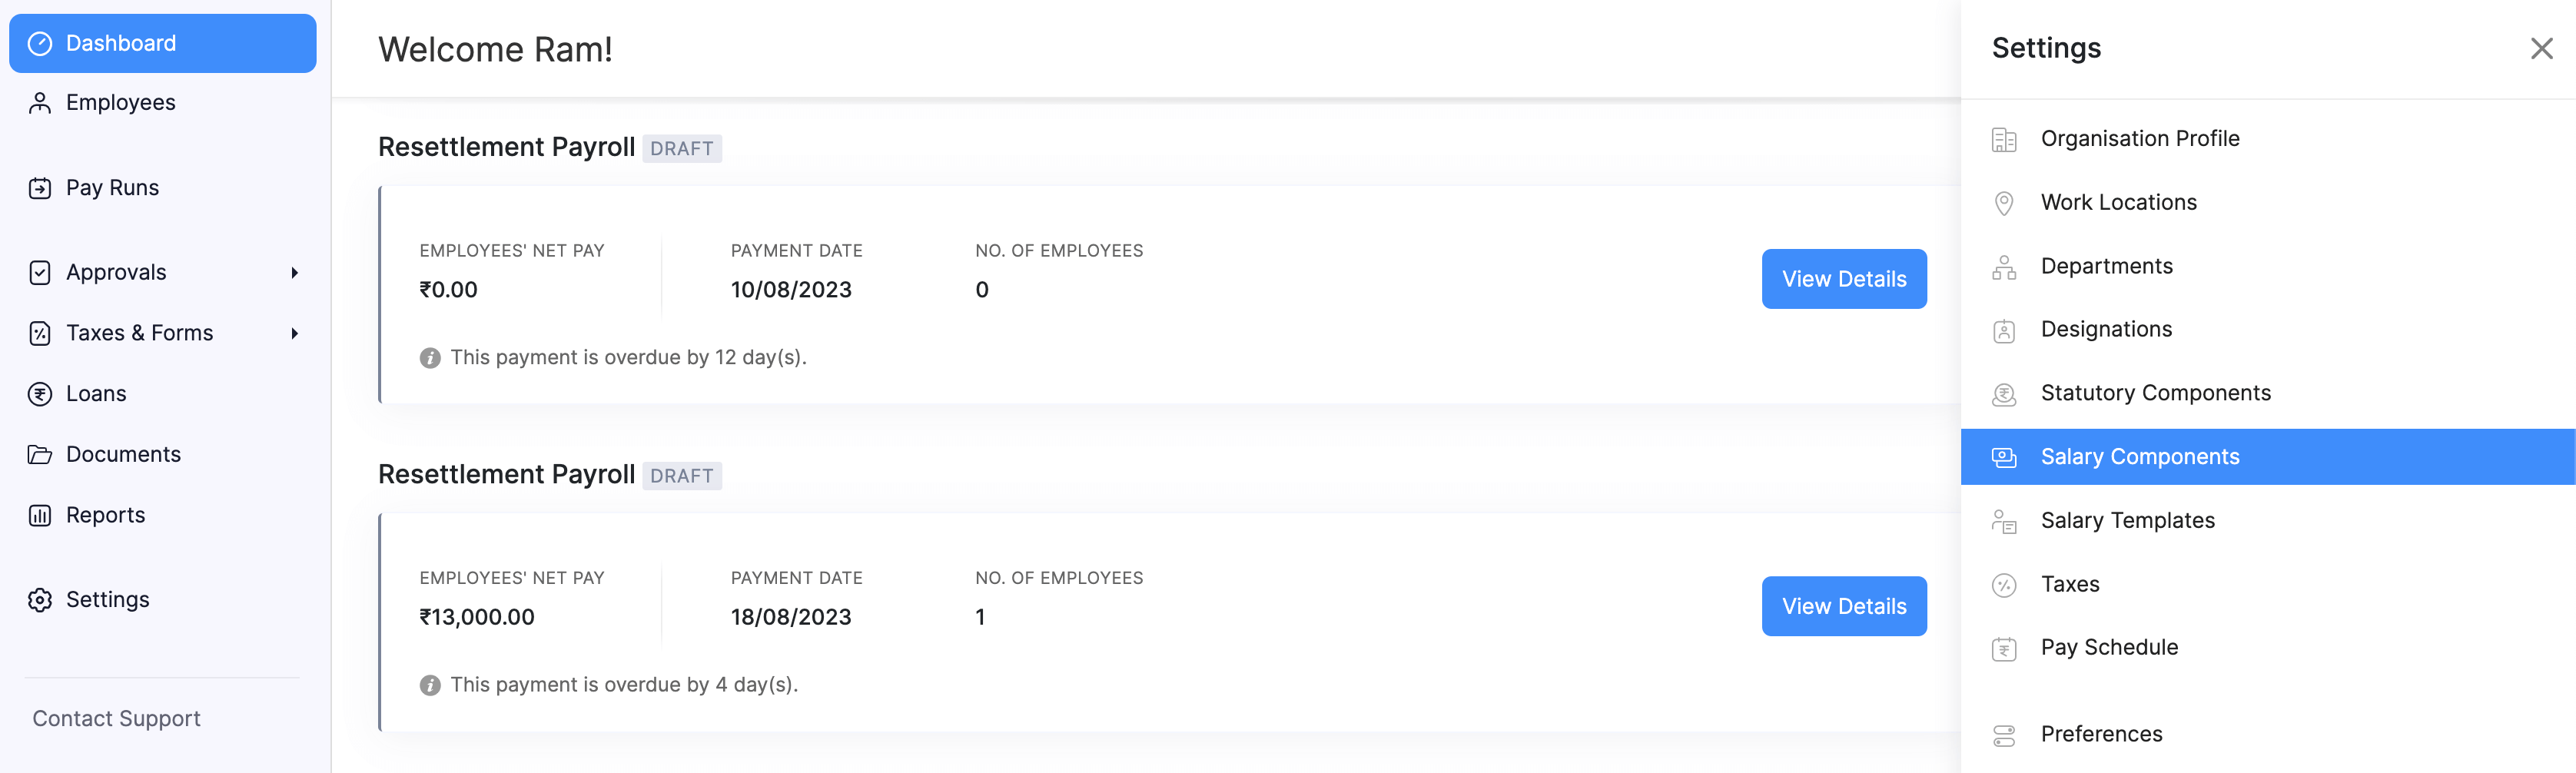Screen dimensions: 2576x773
Task: Click the Organisation Profile building icon
Action: pyautogui.click(x=2003, y=140)
